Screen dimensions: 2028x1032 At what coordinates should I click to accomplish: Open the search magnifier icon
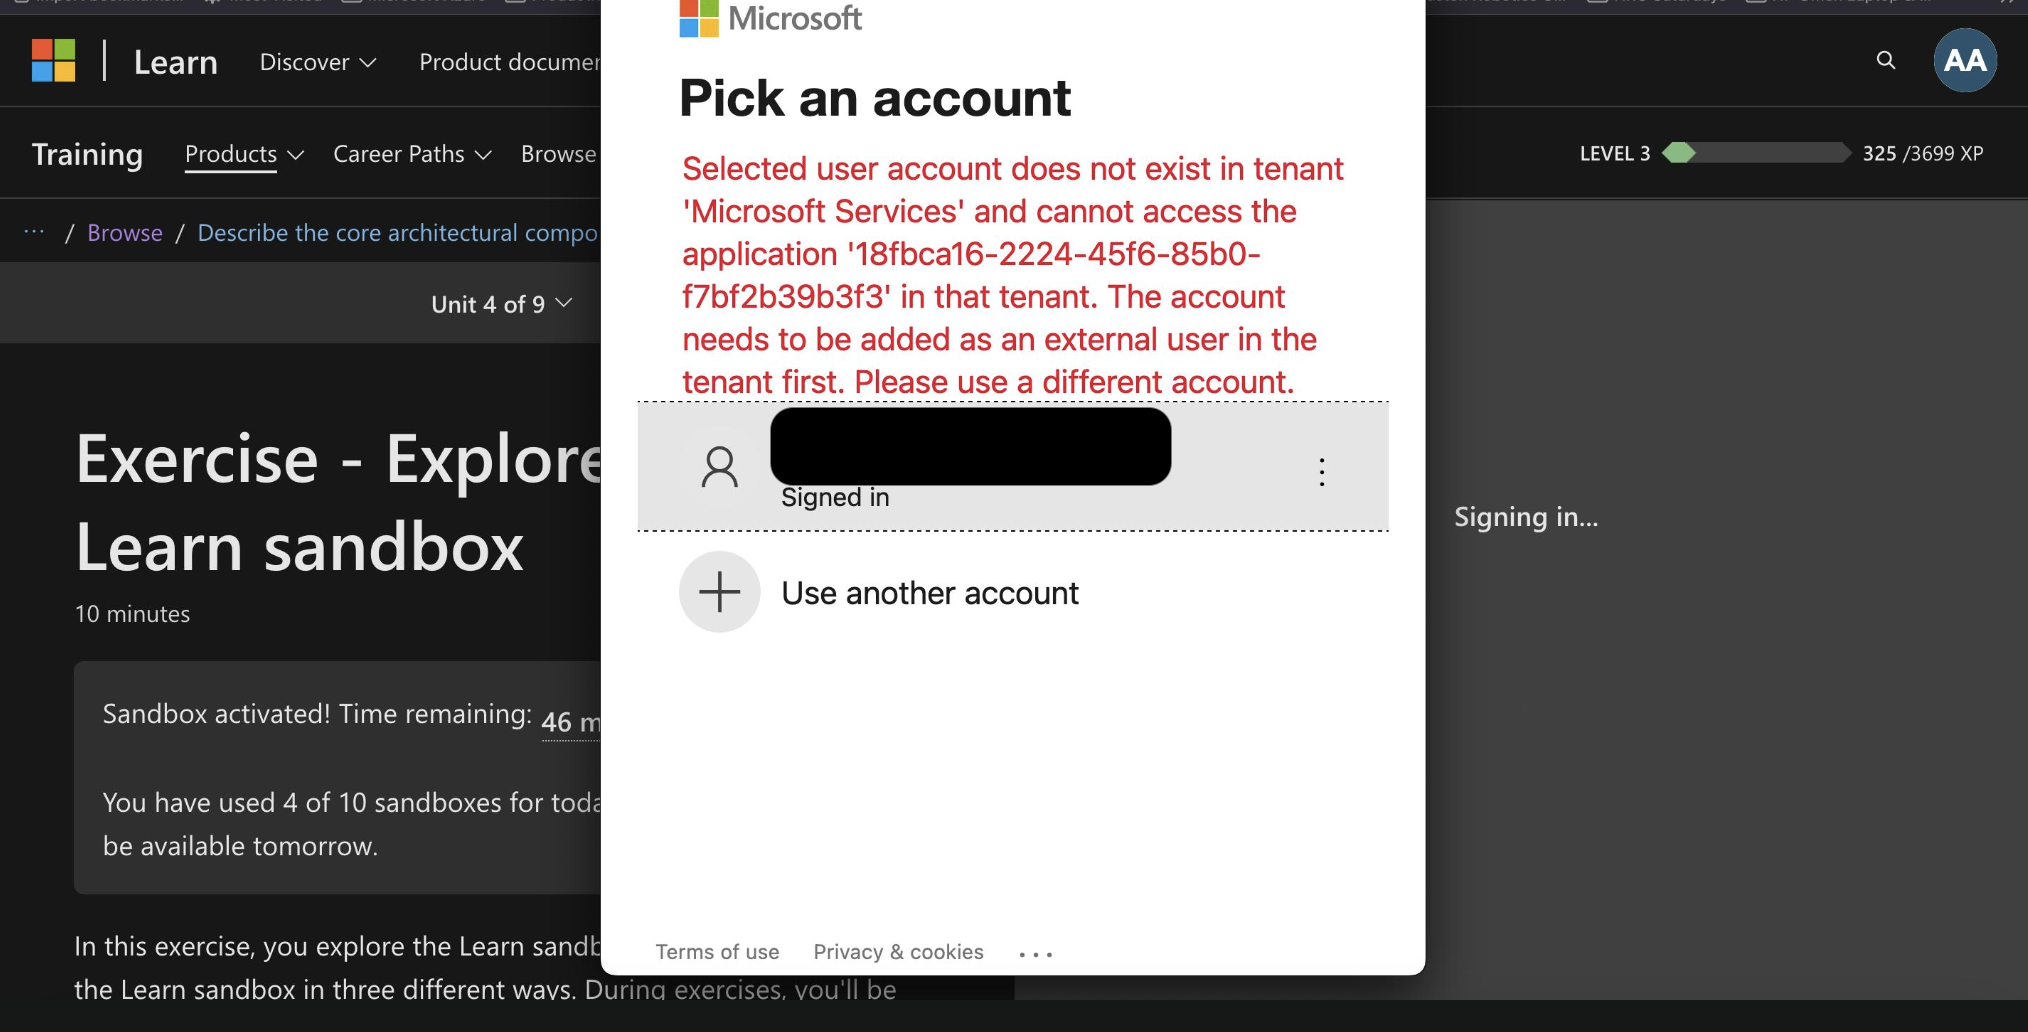[x=1886, y=60]
